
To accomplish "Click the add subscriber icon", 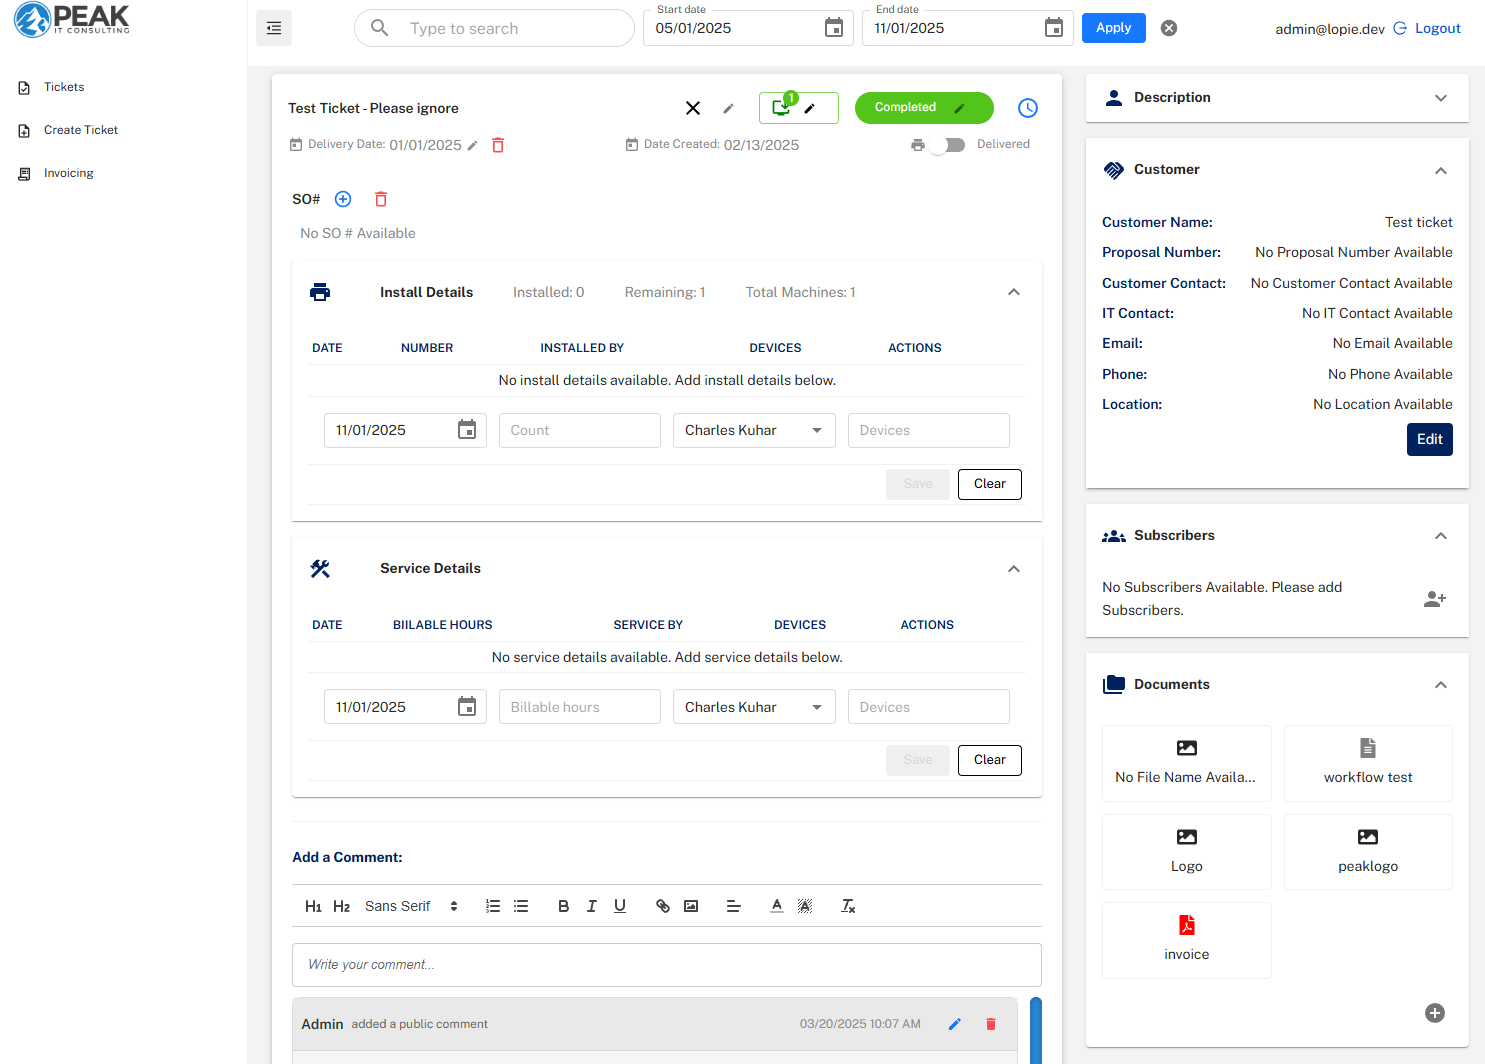I will point(1435,598).
